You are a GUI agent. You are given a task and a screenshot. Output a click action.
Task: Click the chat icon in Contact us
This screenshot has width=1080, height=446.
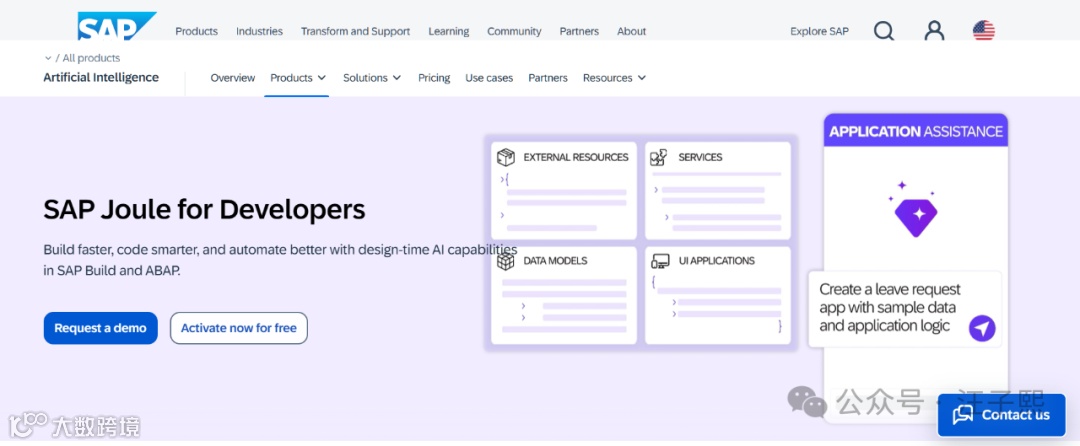click(x=963, y=414)
